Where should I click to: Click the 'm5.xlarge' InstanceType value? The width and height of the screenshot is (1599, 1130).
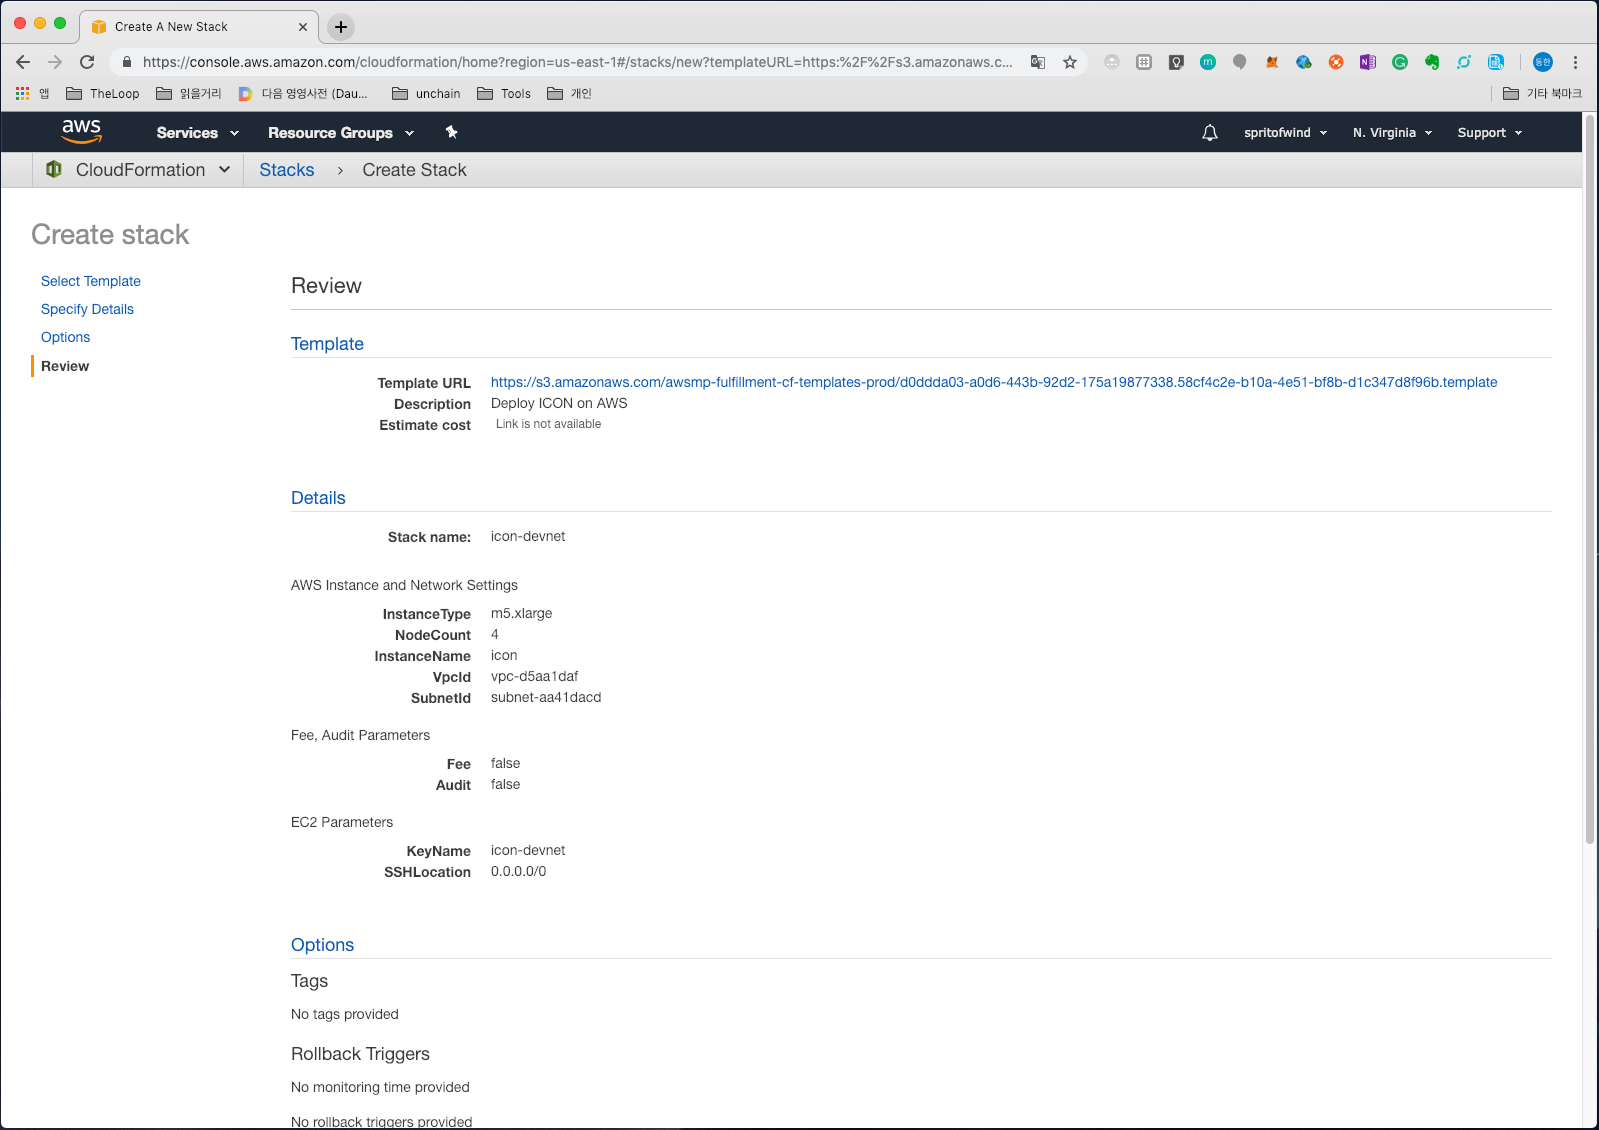tap(521, 613)
